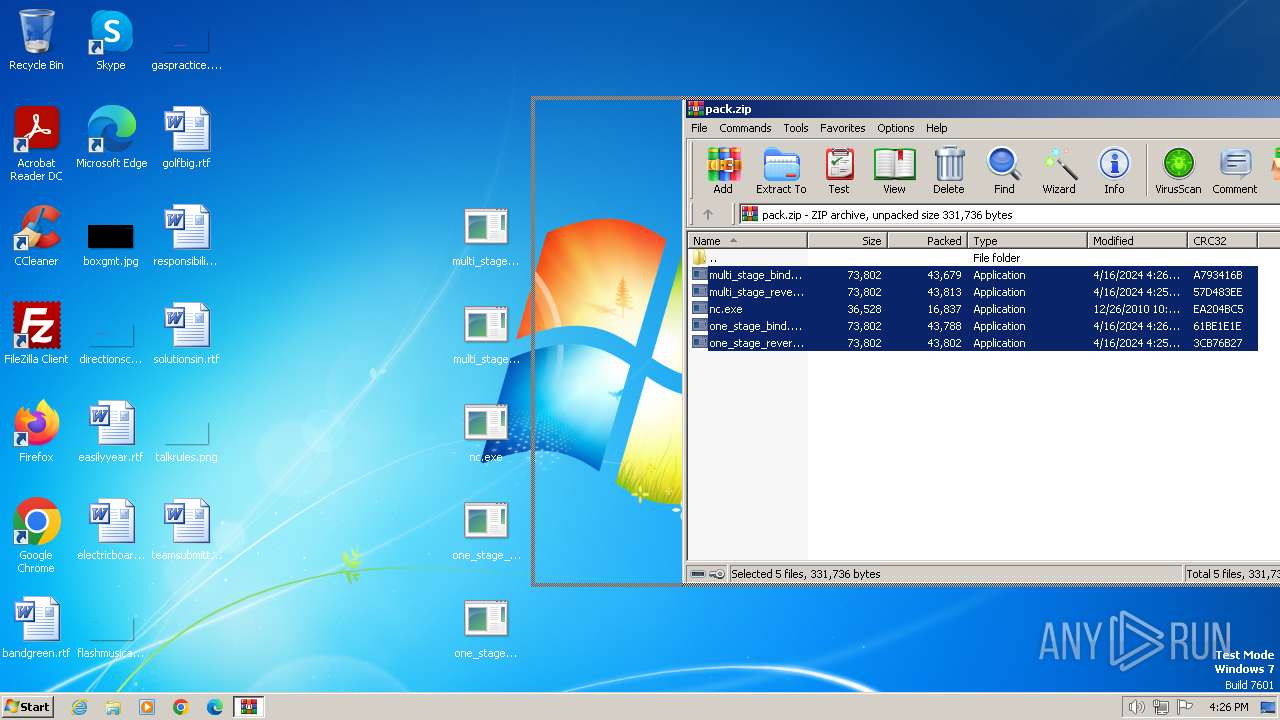The width and height of the screenshot is (1280, 720).
Task: Open the Skype desktop shortcut
Action: tap(110, 40)
